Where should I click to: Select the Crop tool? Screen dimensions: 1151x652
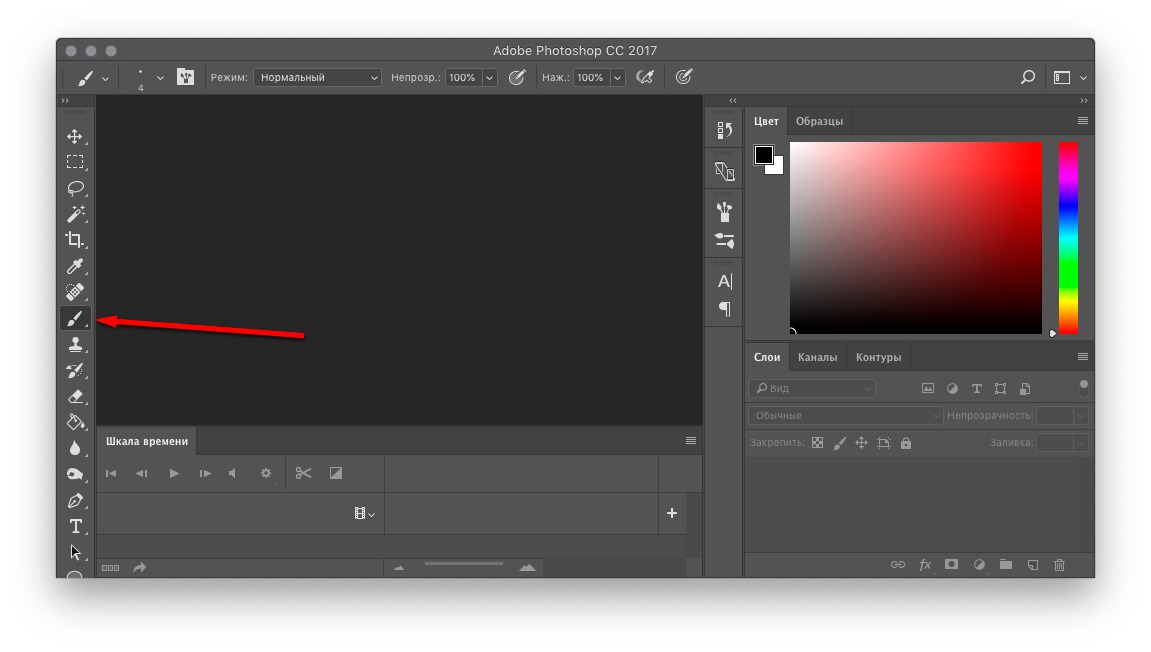tap(75, 240)
